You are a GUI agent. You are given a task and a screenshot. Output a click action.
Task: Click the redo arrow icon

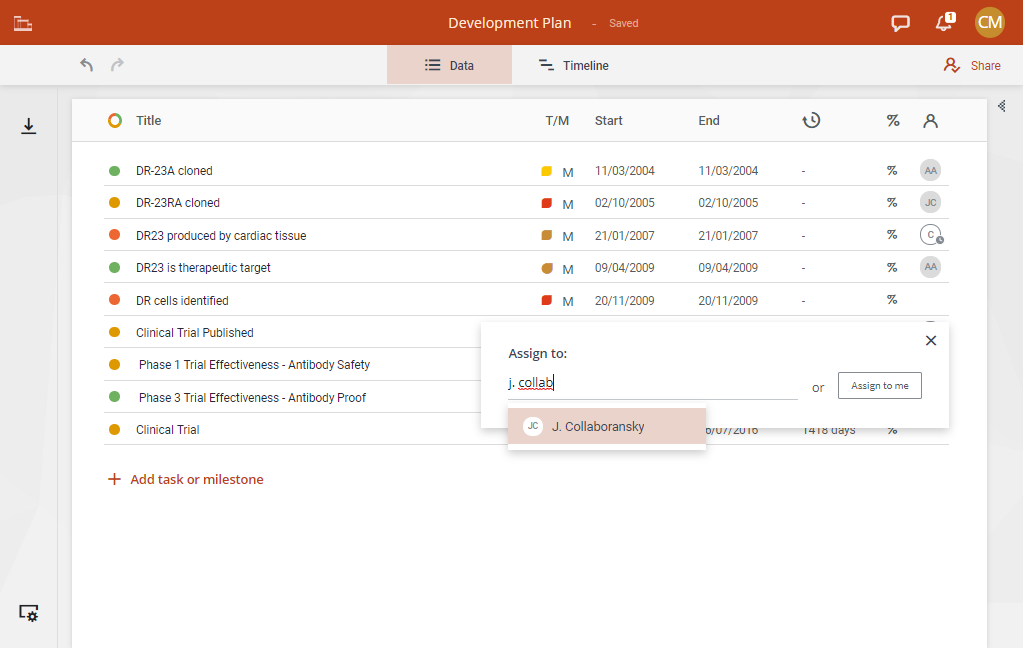point(117,65)
